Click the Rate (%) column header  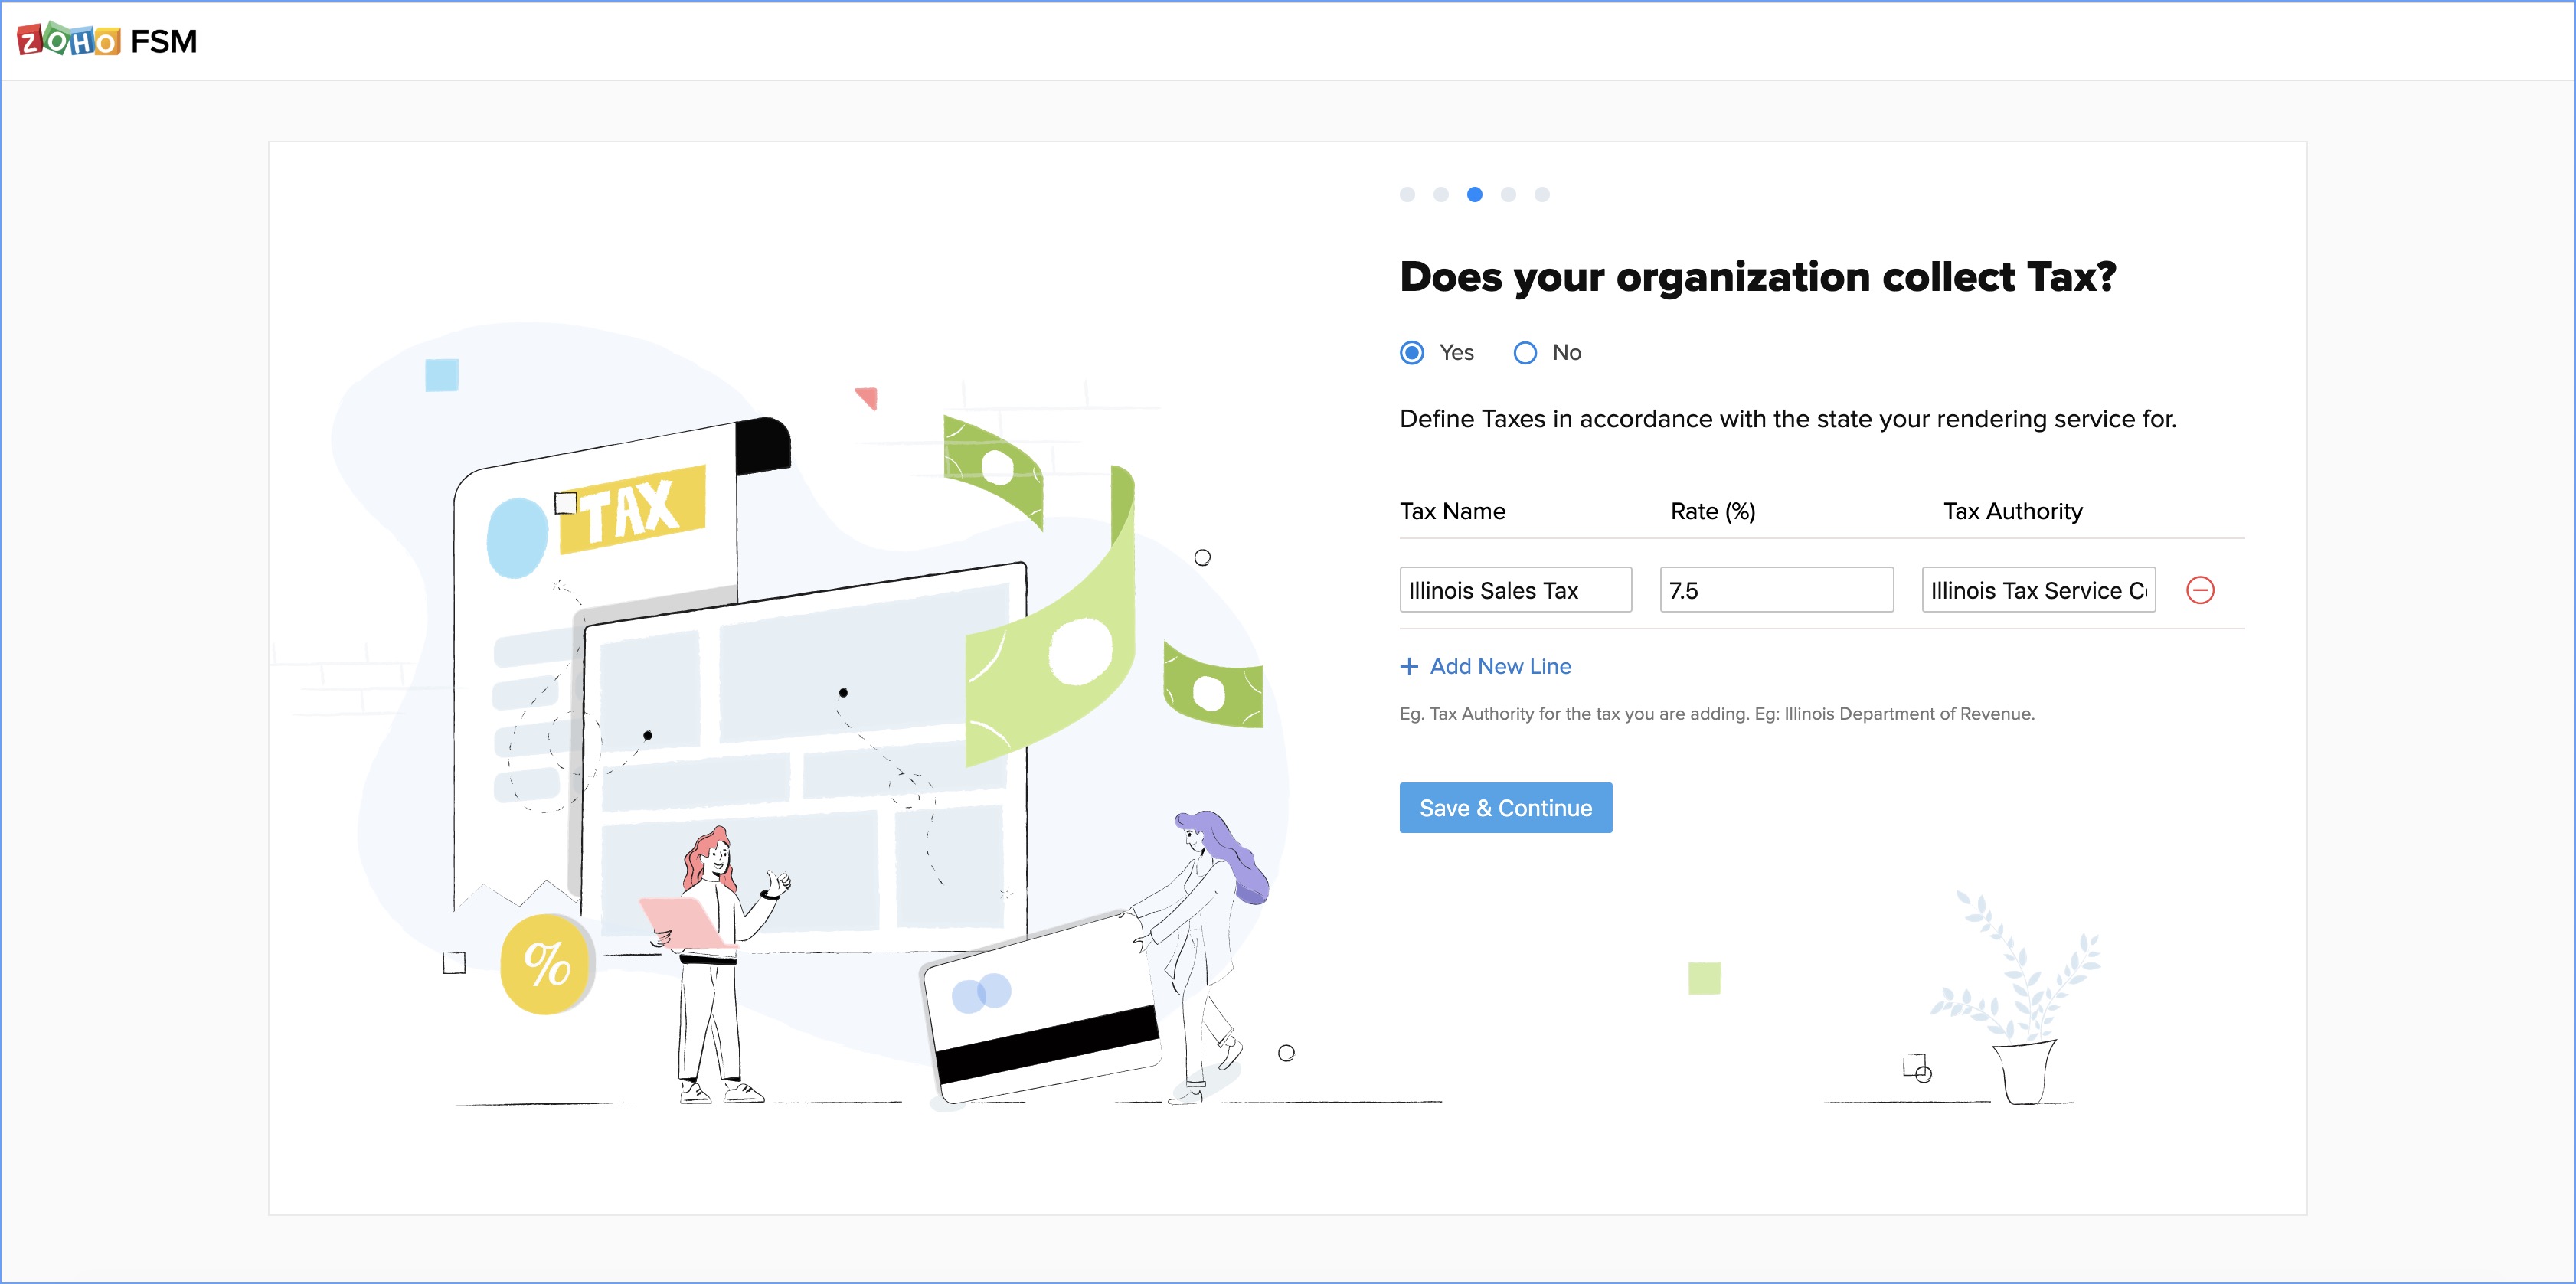click(x=1712, y=511)
